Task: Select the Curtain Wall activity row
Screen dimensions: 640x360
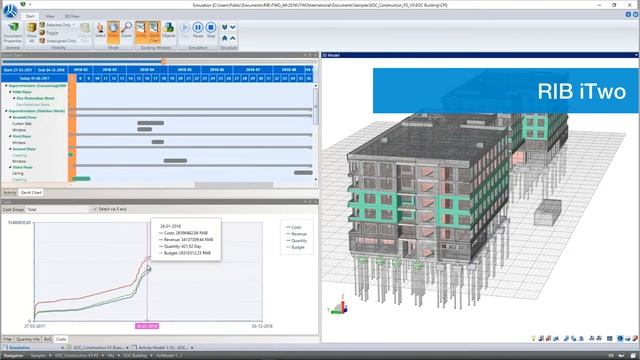Action: point(22,123)
